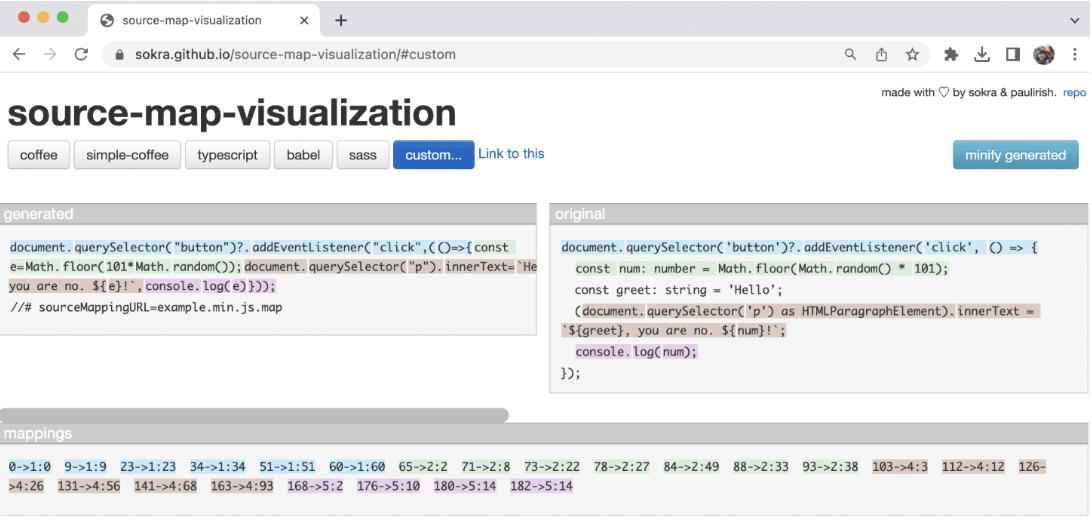Toggle the browser side panel icon
The width and height of the screenshot is (1092, 526).
tap(1013, 54)
